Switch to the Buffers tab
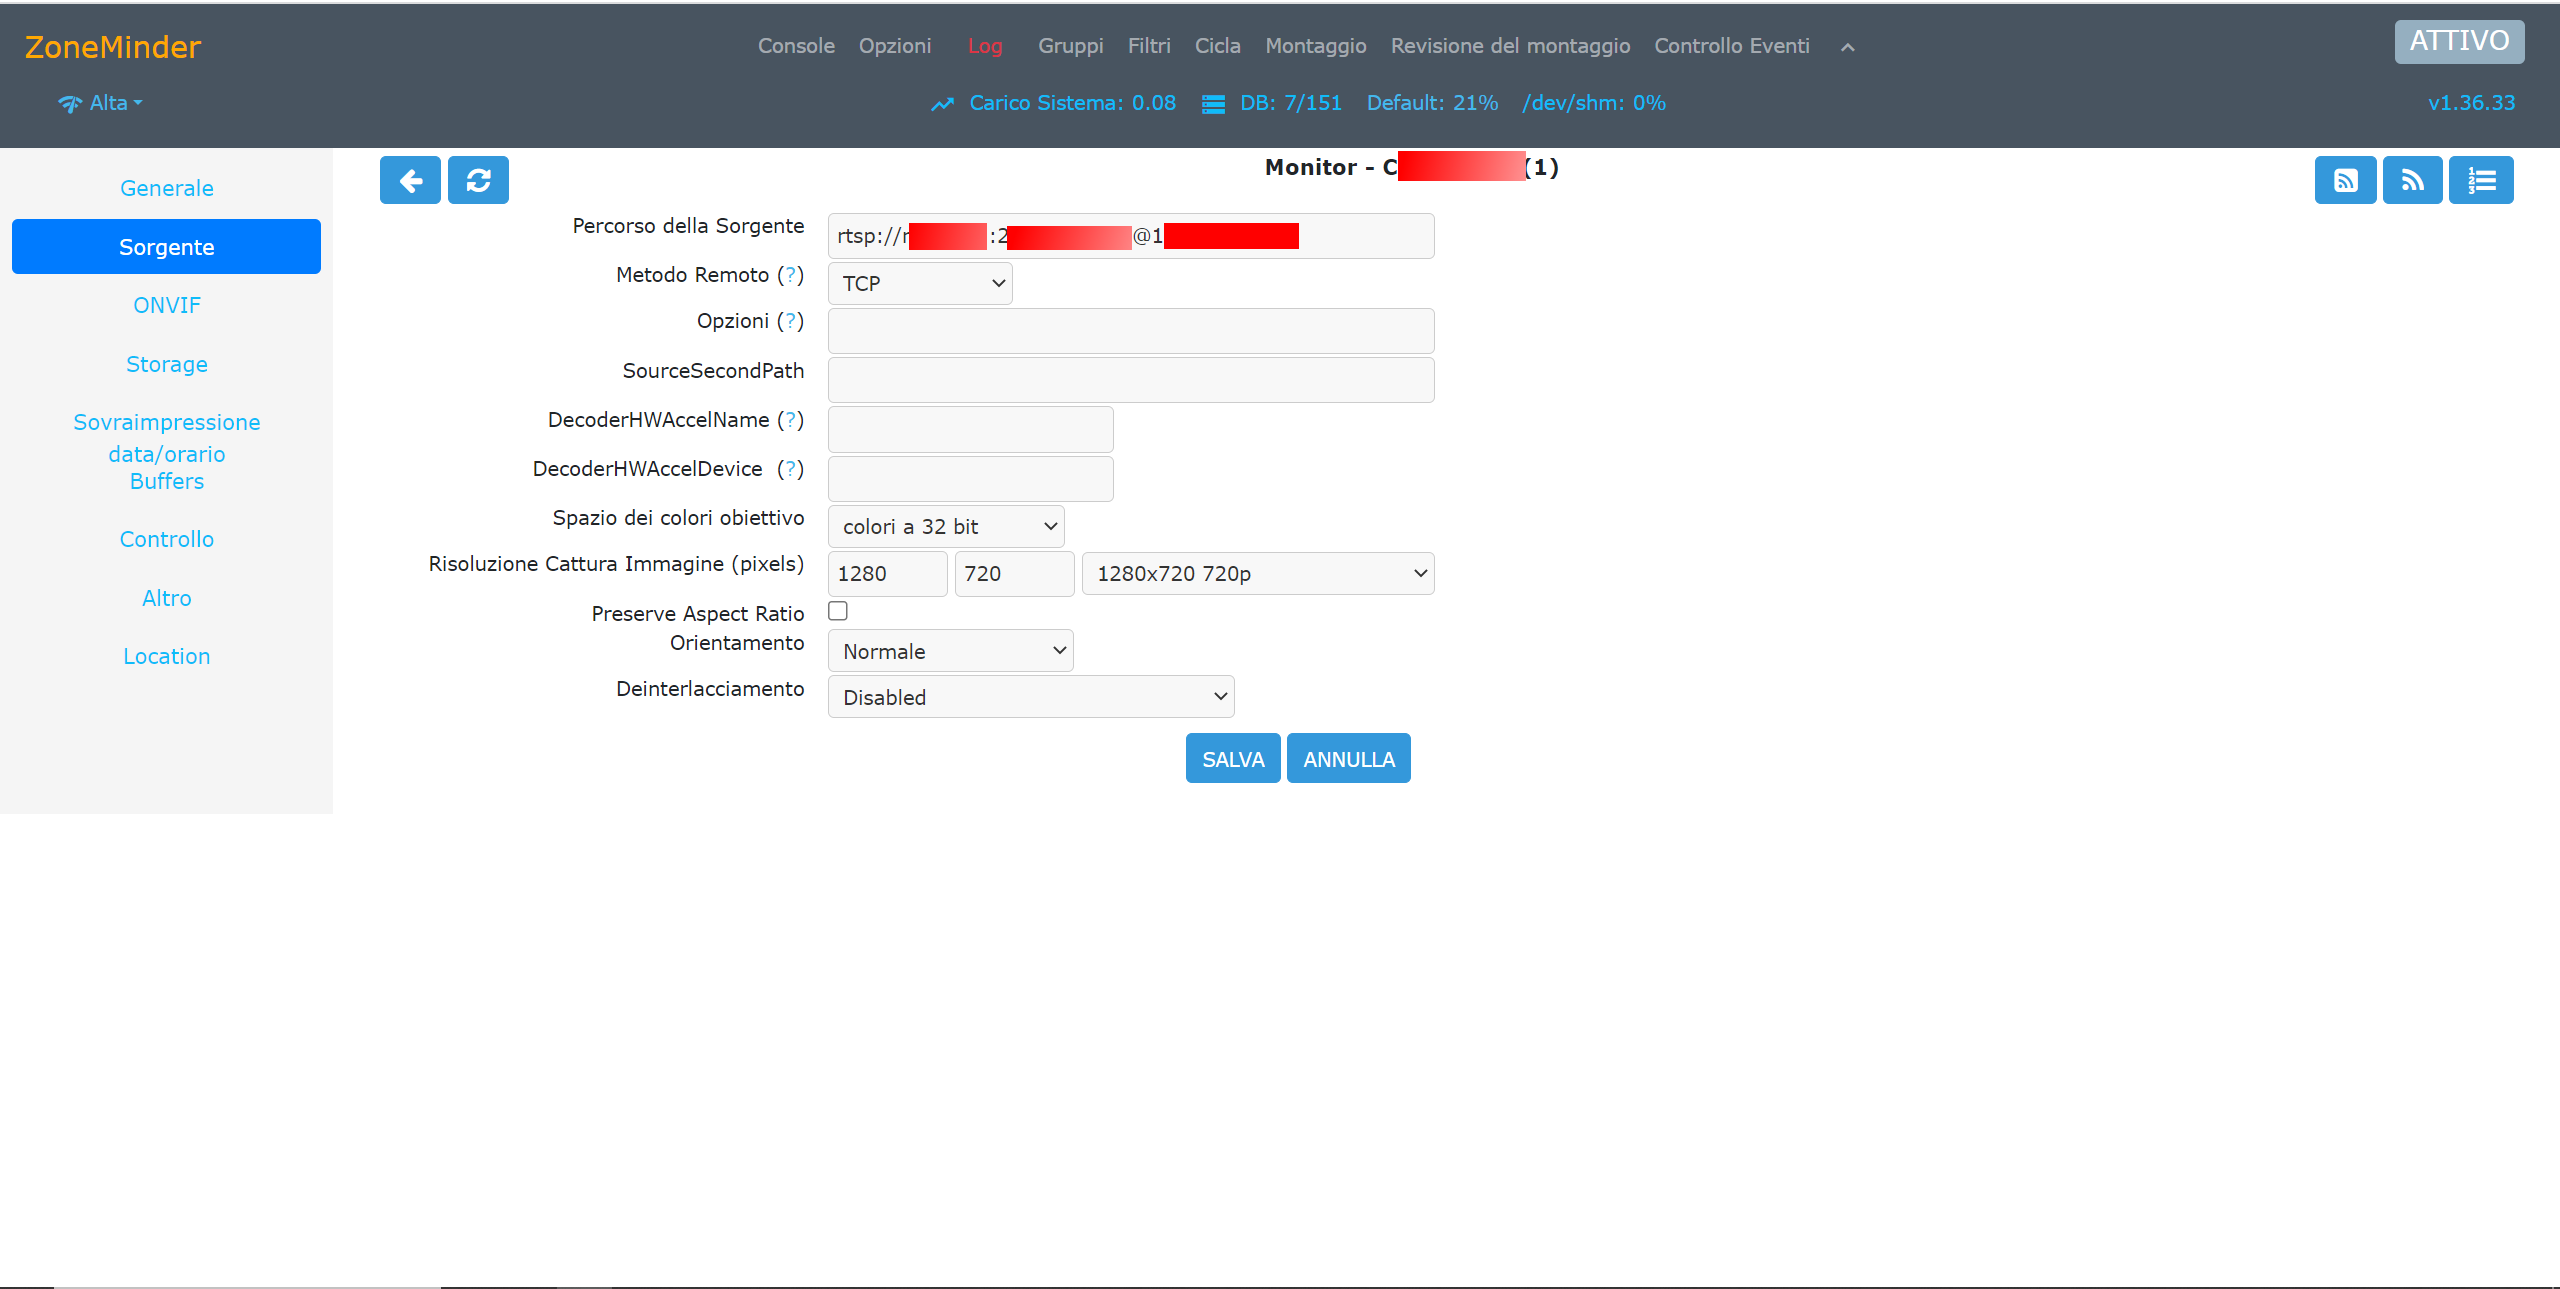This screenshot has height=1289, width=2560. click(167, 481)
